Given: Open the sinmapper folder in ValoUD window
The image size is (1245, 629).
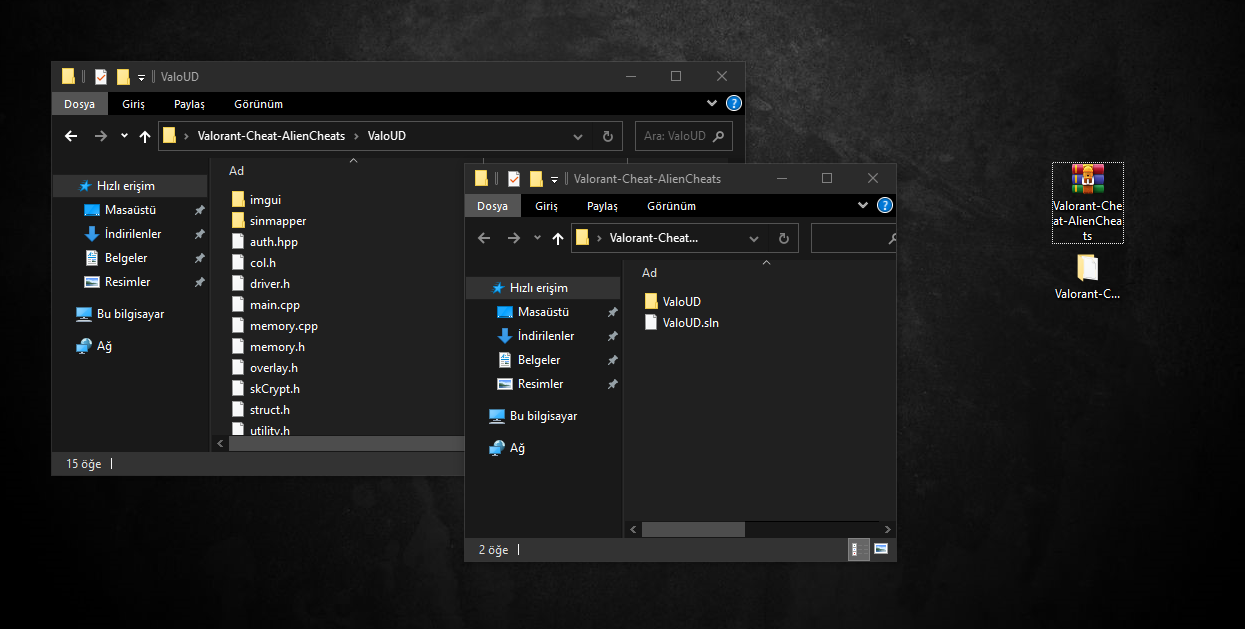Looking at the screenshot, I should point(268,221).
